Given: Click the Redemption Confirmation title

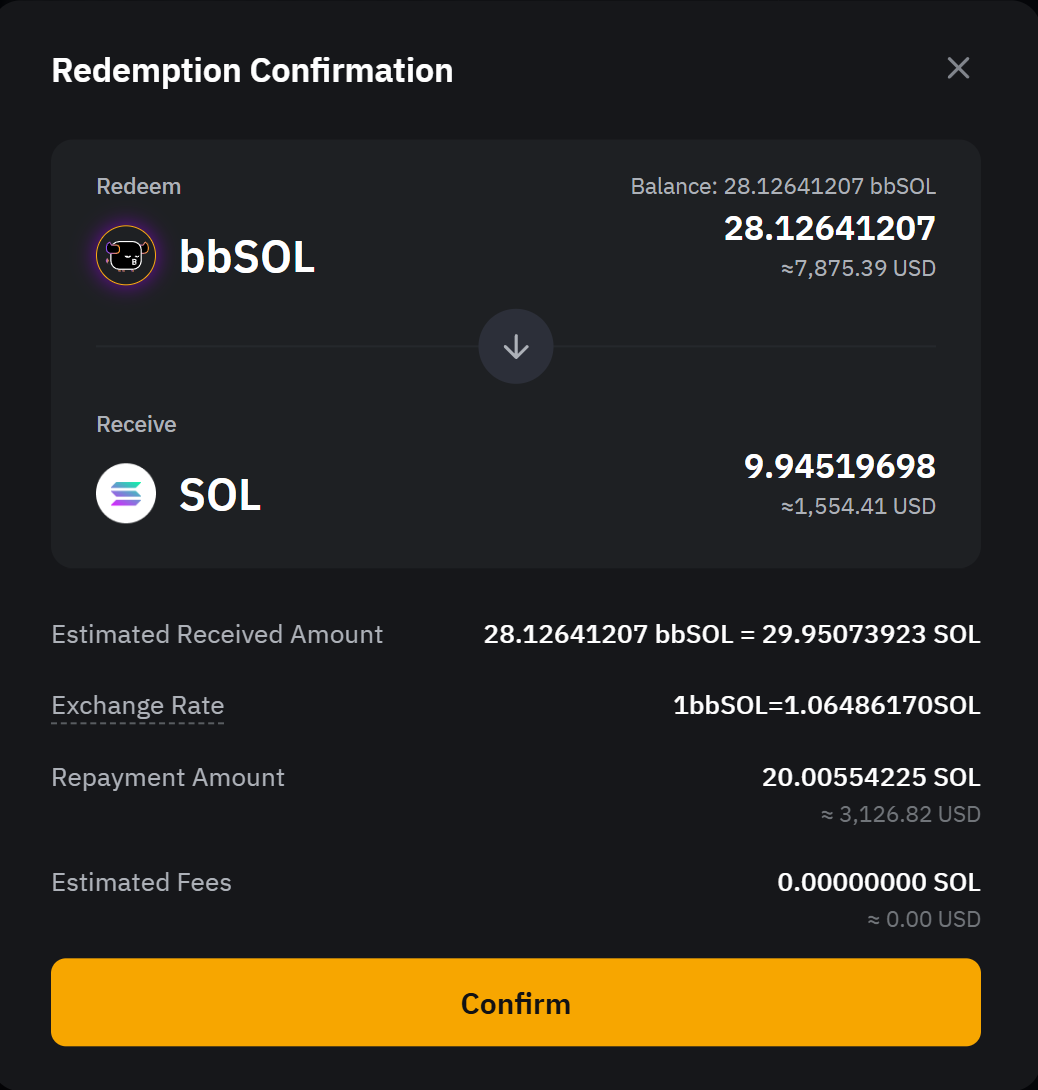Looking at the screenshot, I should (252, 71).
